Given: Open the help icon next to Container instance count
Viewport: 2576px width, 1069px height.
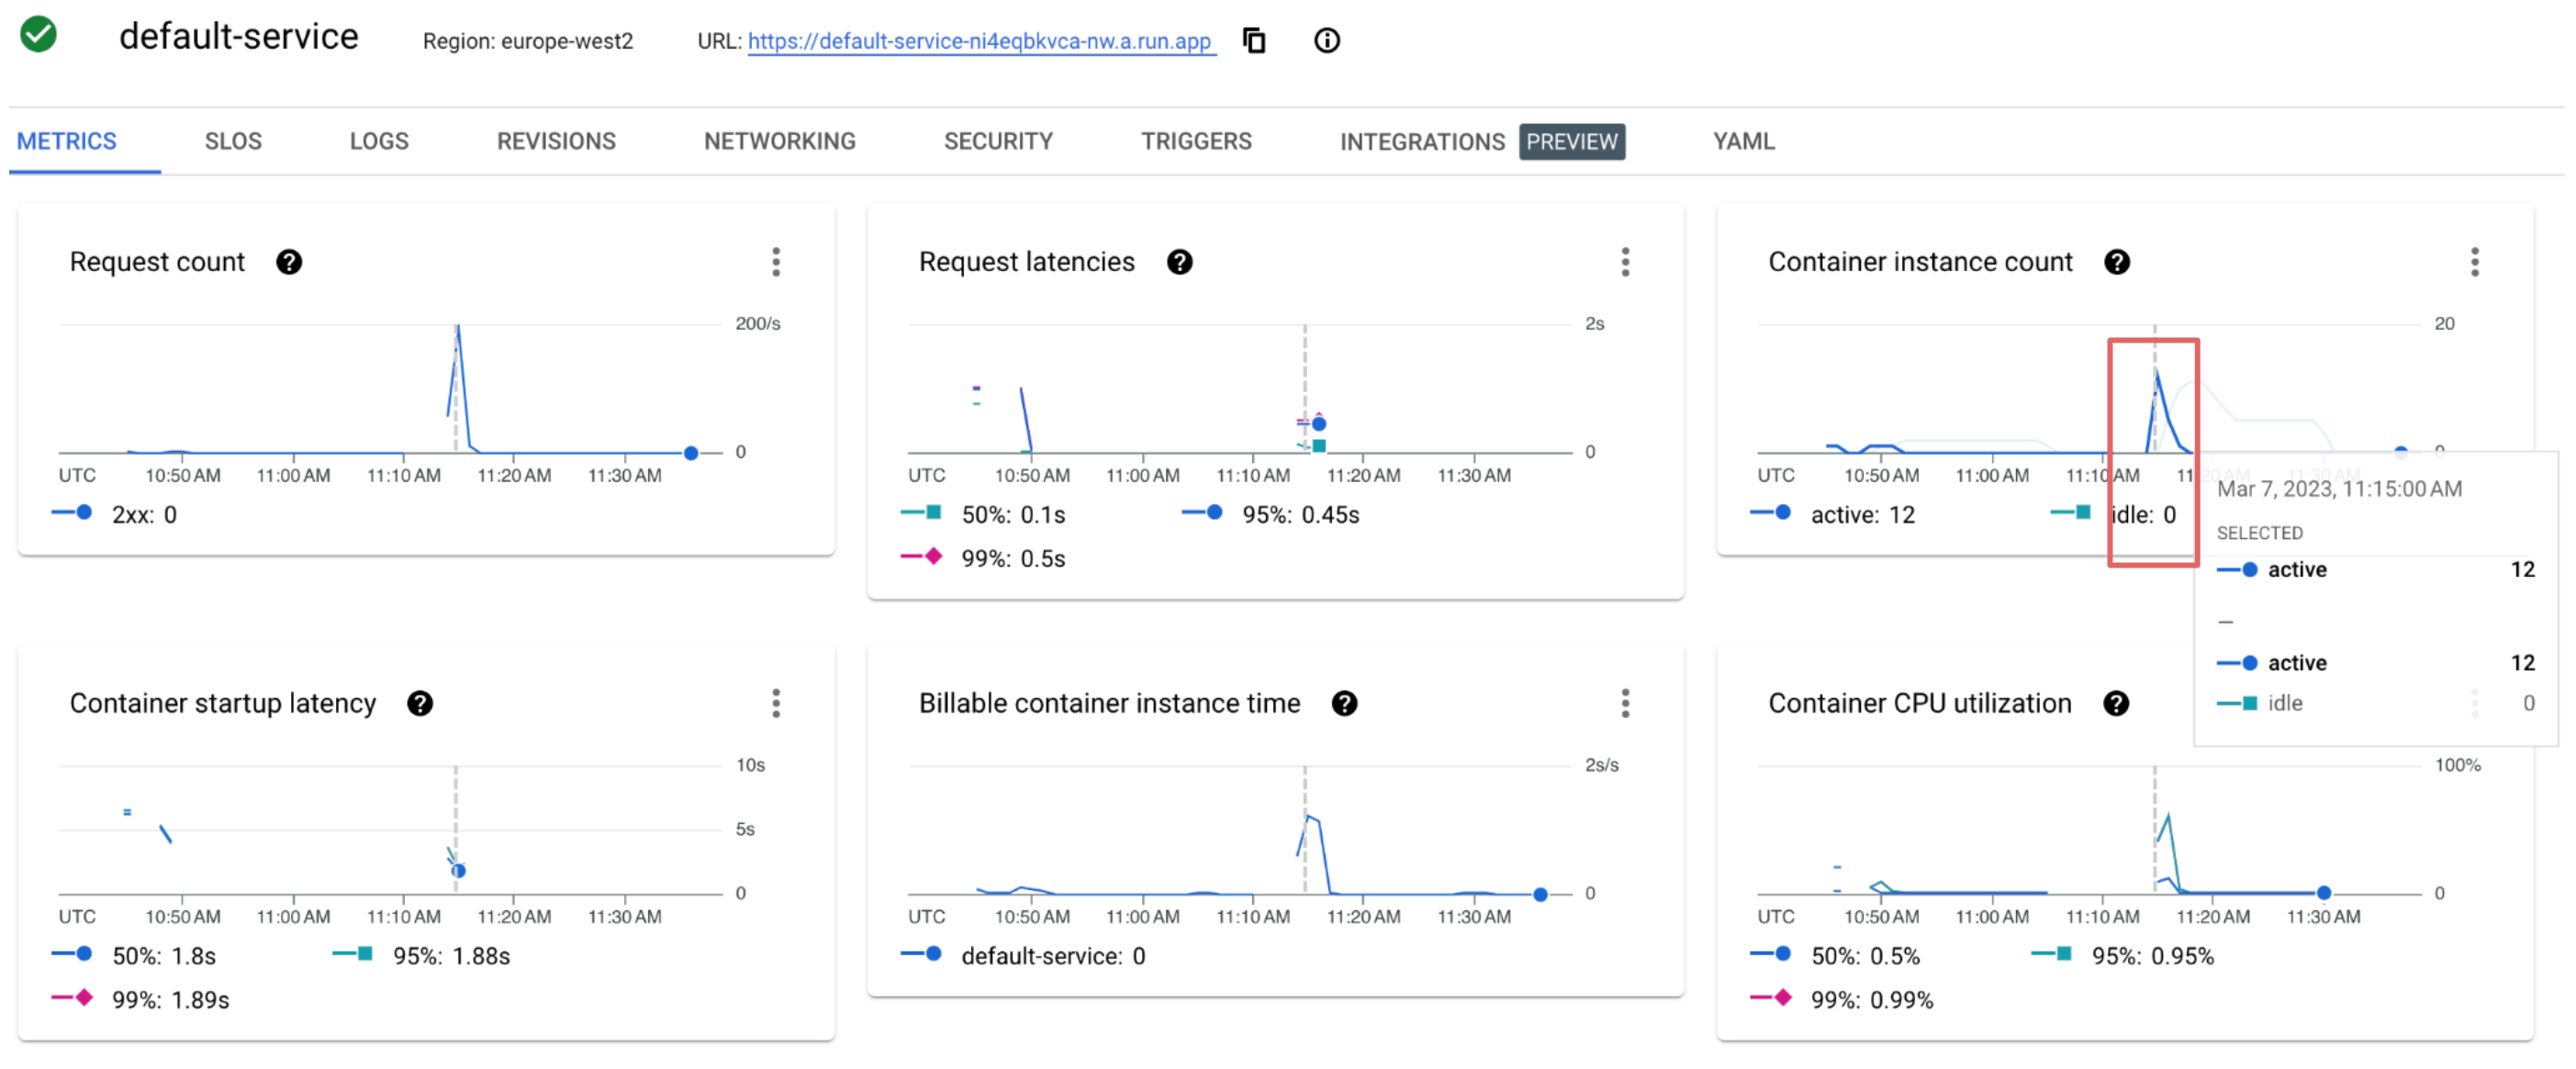Looking at the screenshot, I should [x=2116, y=262].
